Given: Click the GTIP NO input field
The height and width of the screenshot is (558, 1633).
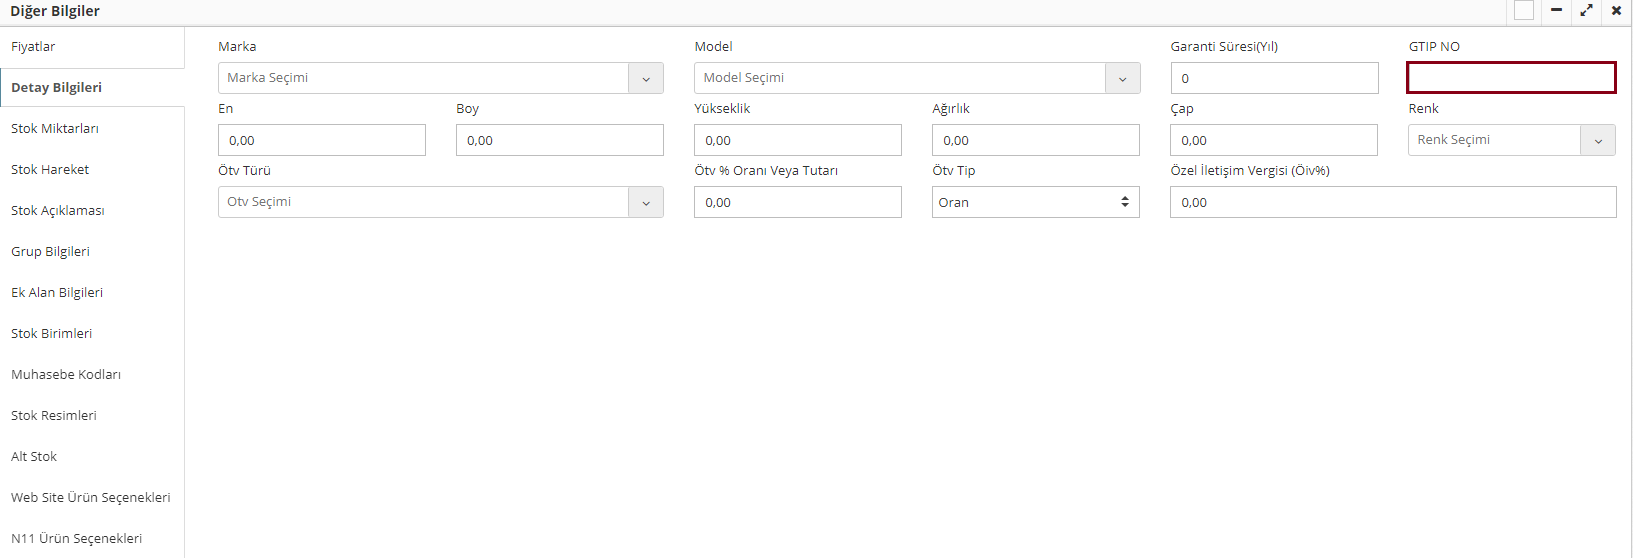Looking at the screenshot, I should pos(1511,78).
